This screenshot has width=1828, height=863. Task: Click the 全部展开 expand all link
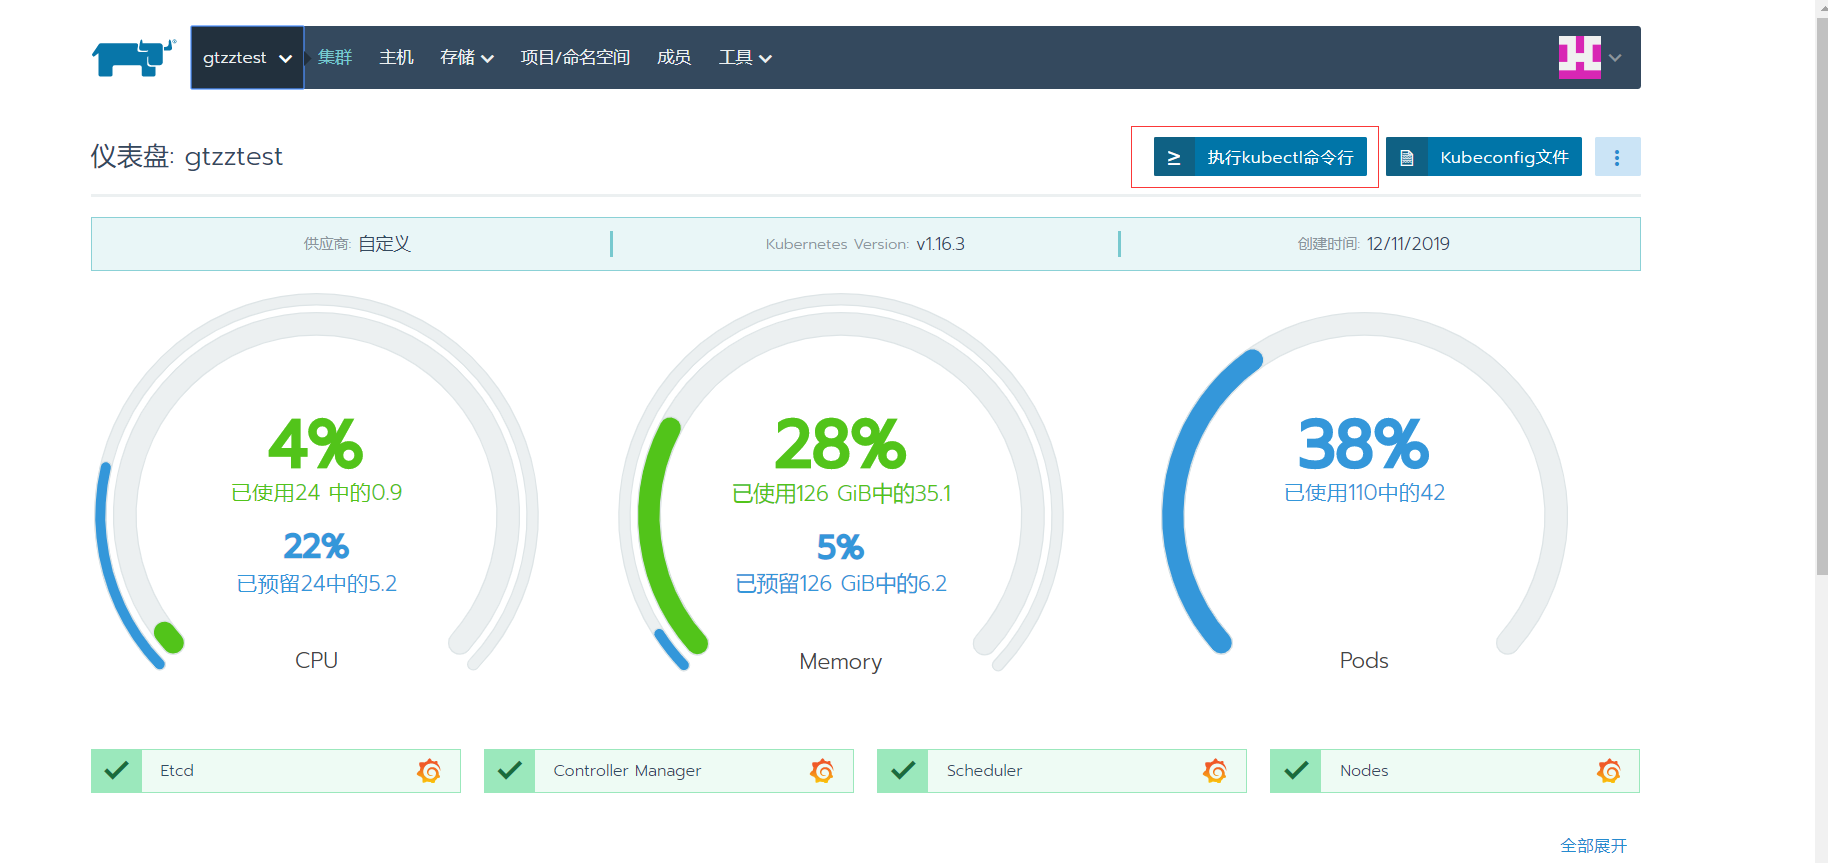(x=1594, y=846)
